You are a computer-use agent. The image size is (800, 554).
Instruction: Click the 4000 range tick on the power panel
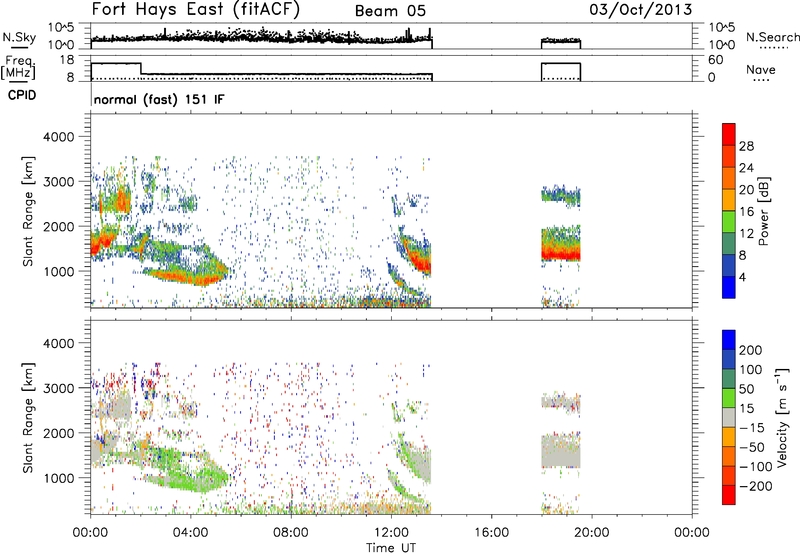pos(58,137)
